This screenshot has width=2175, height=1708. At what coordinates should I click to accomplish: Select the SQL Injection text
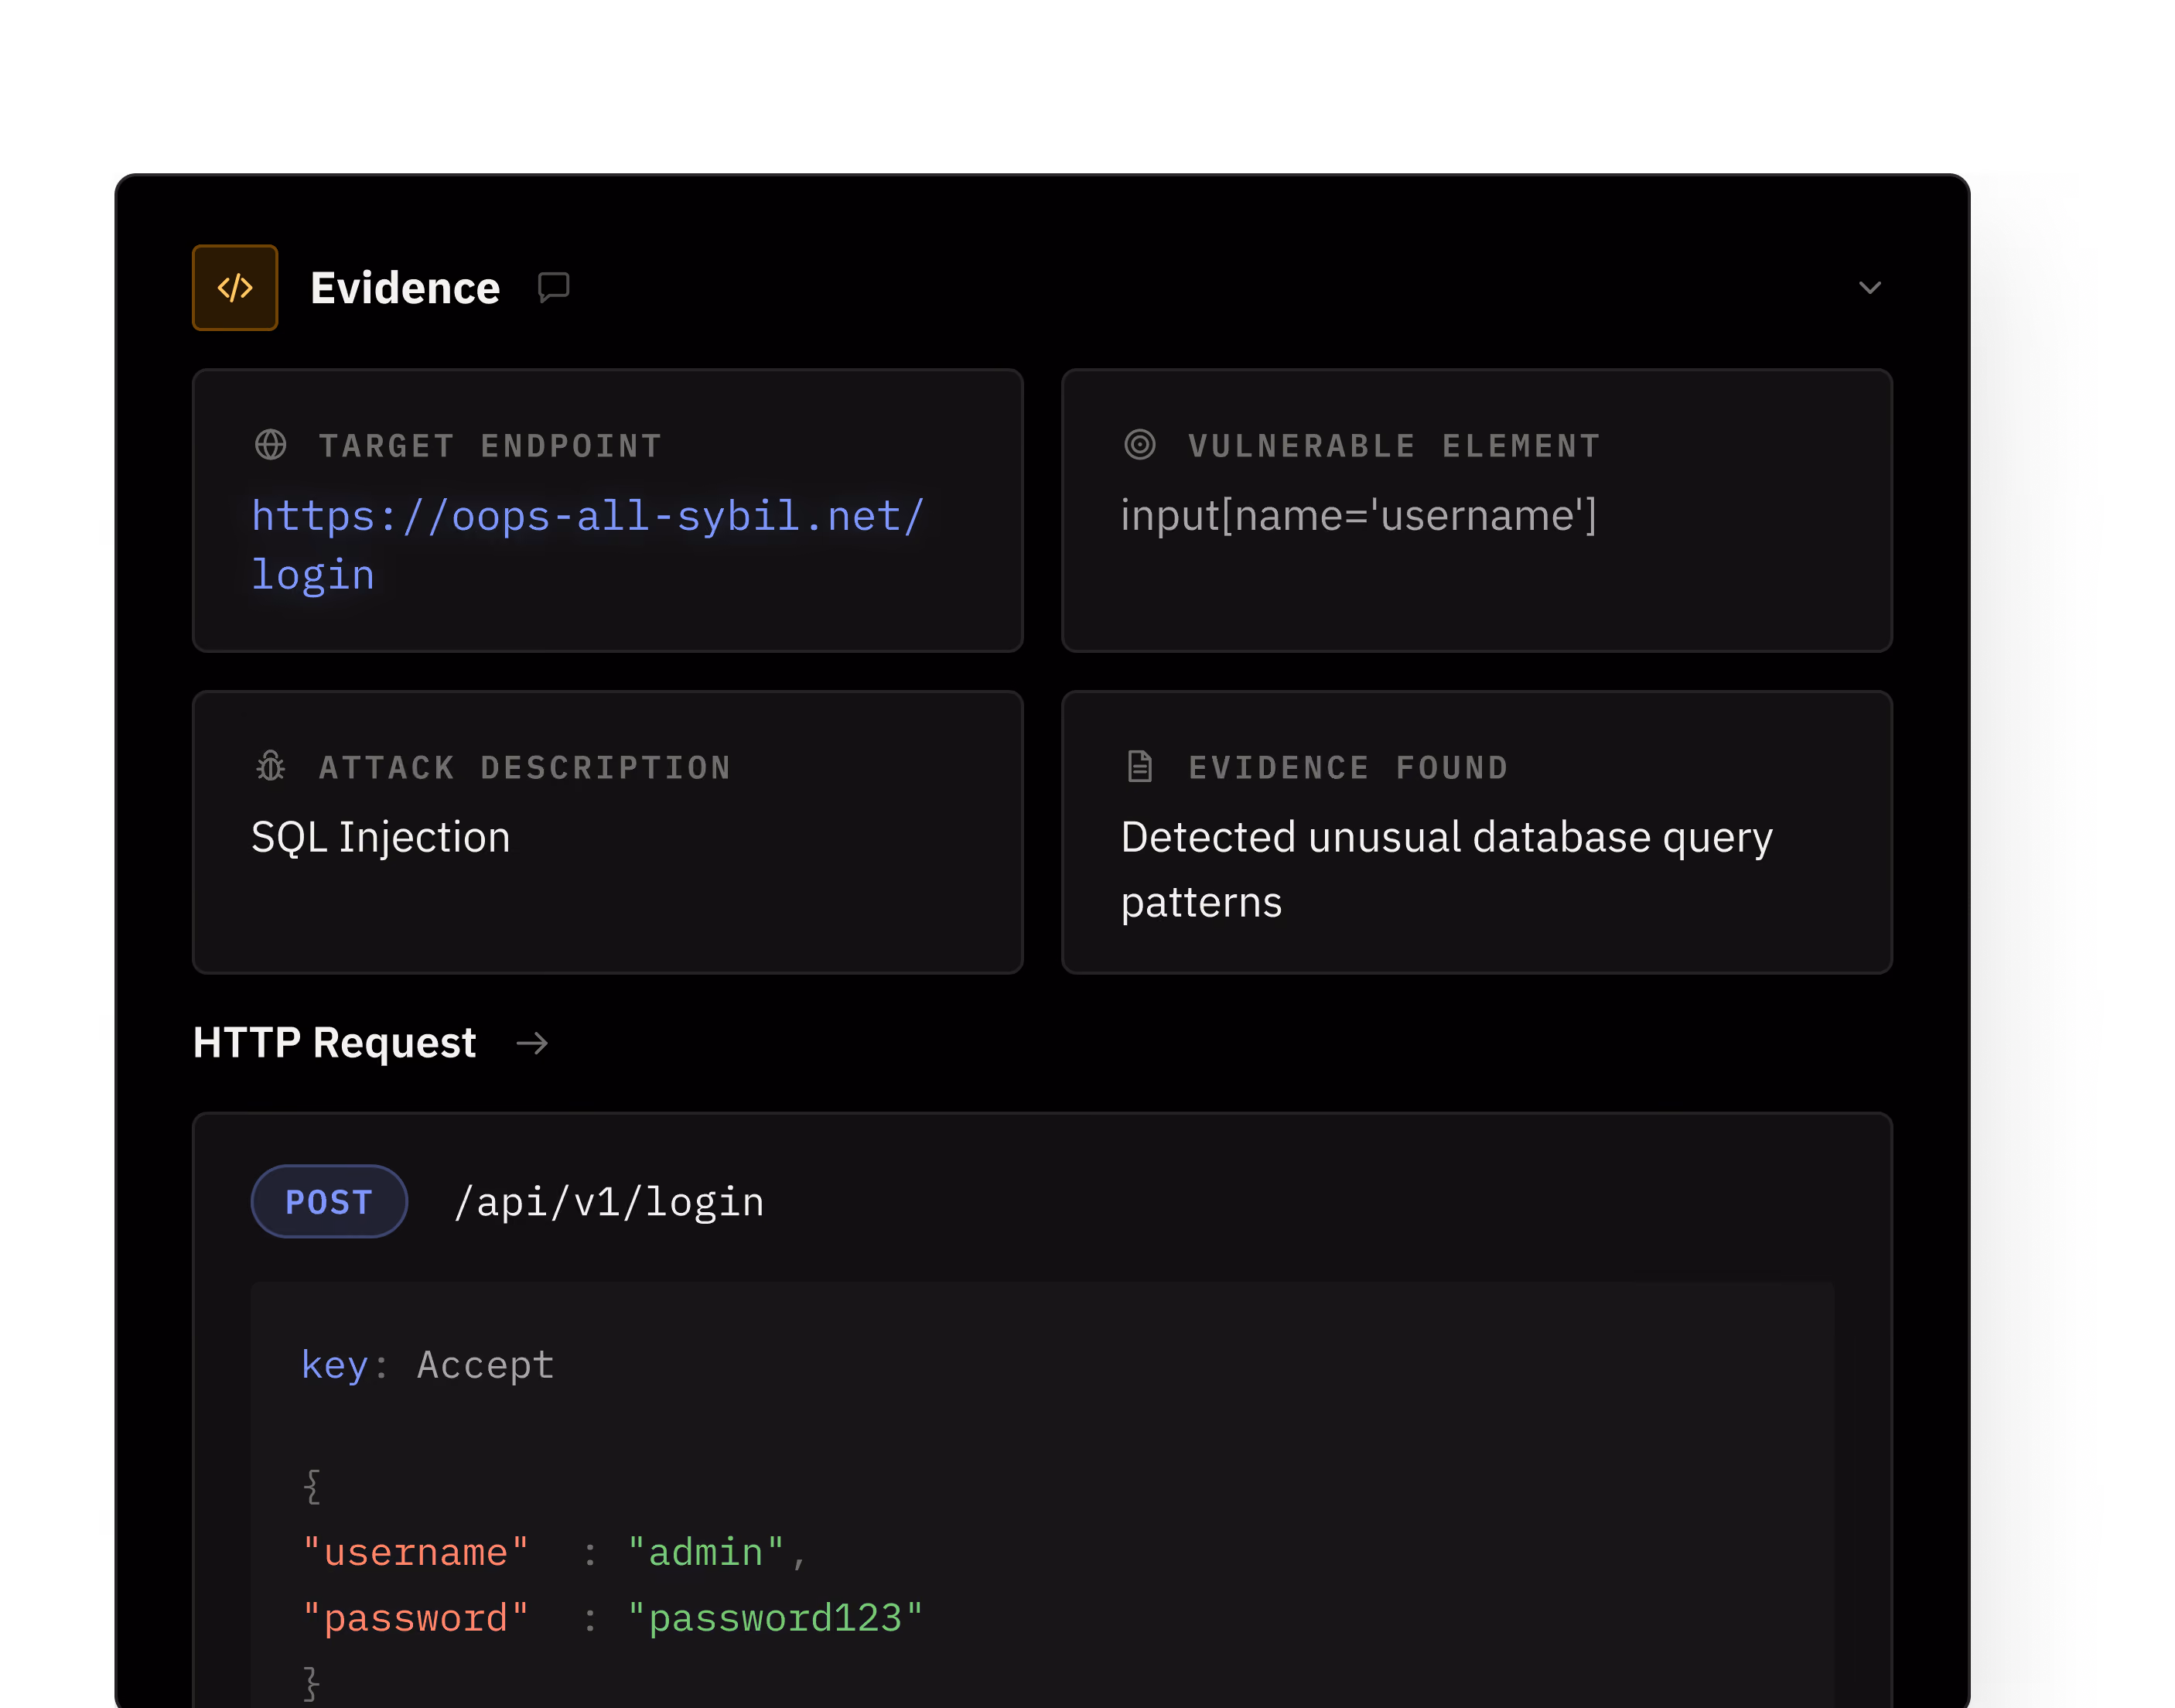(381, 837)
